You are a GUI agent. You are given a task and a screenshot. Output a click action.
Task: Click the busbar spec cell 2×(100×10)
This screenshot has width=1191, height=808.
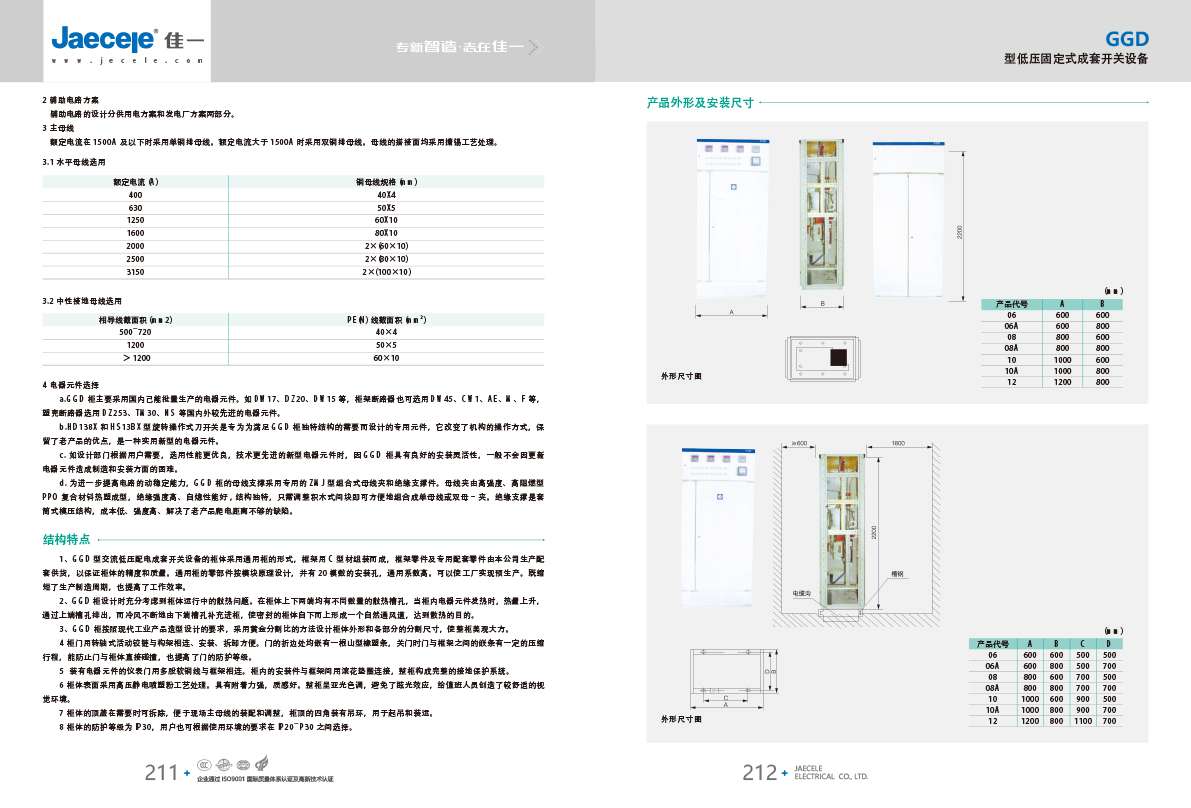[x=386, y=272]
